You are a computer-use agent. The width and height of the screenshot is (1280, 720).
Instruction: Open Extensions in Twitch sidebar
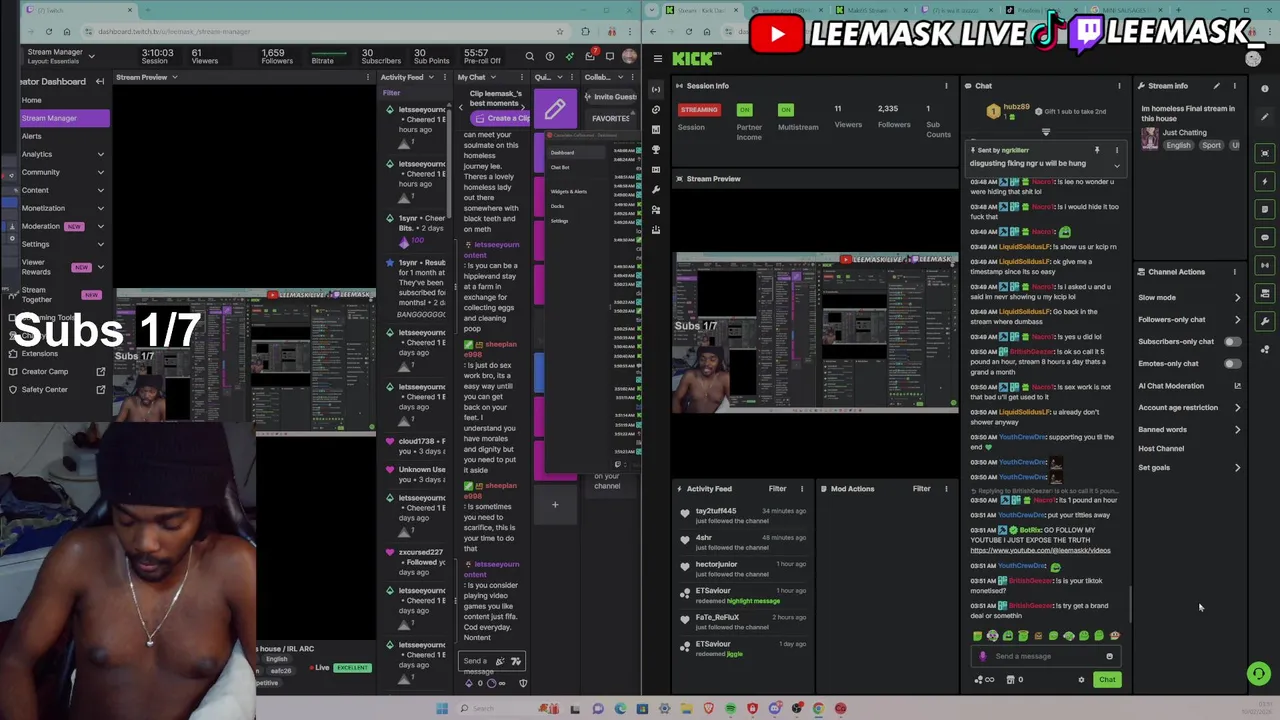coord(40,354)
